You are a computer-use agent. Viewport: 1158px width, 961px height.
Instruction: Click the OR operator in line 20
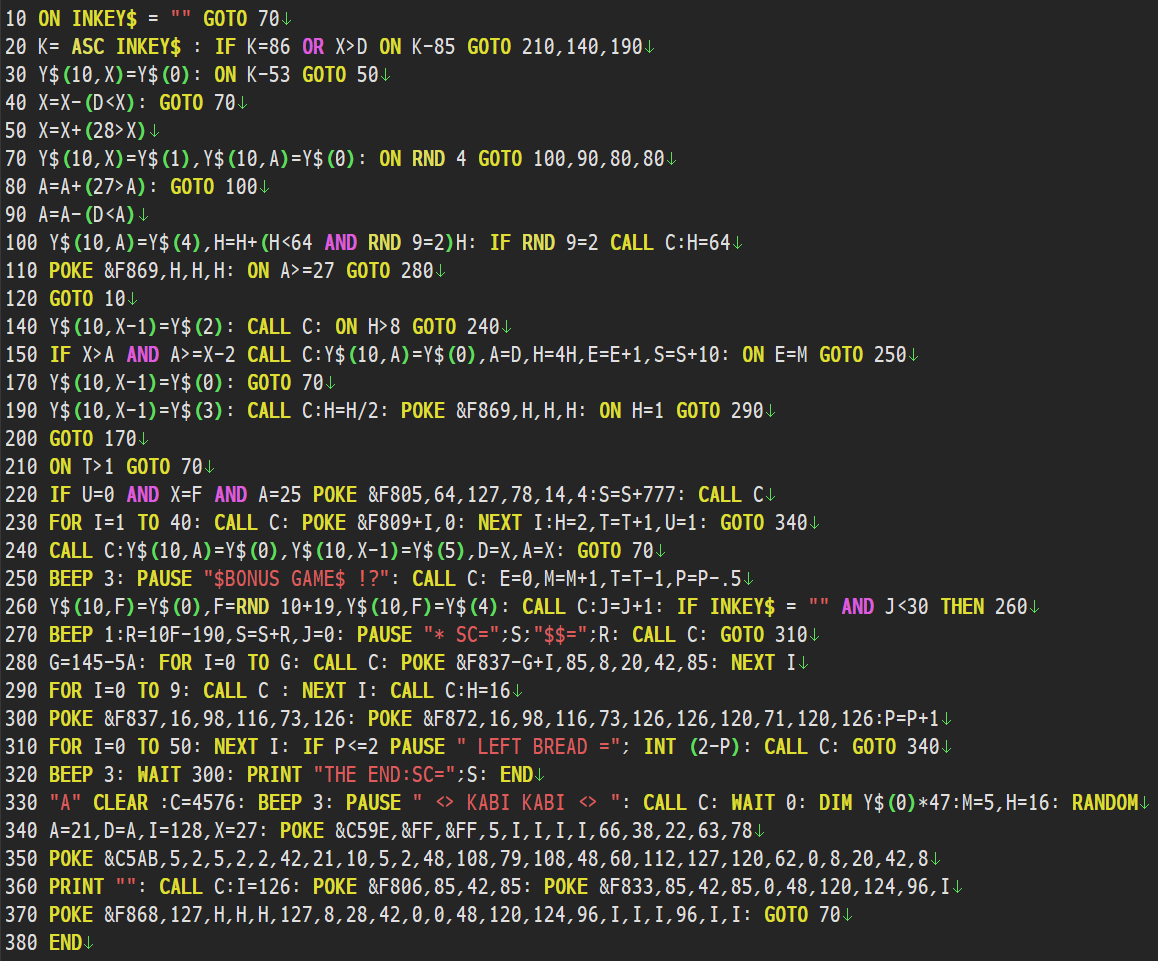click(x=313, y=47)
